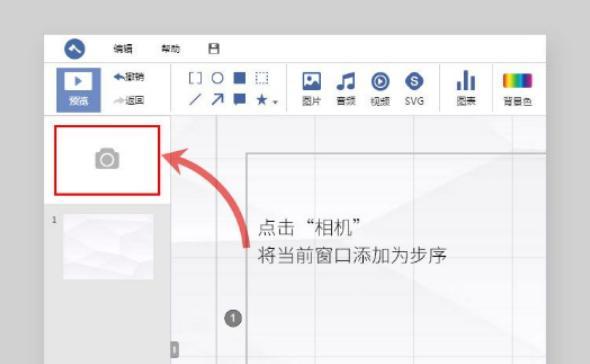The image size is (590, 364).
Task: Select the straight line tool
Action: pos(195,100)
